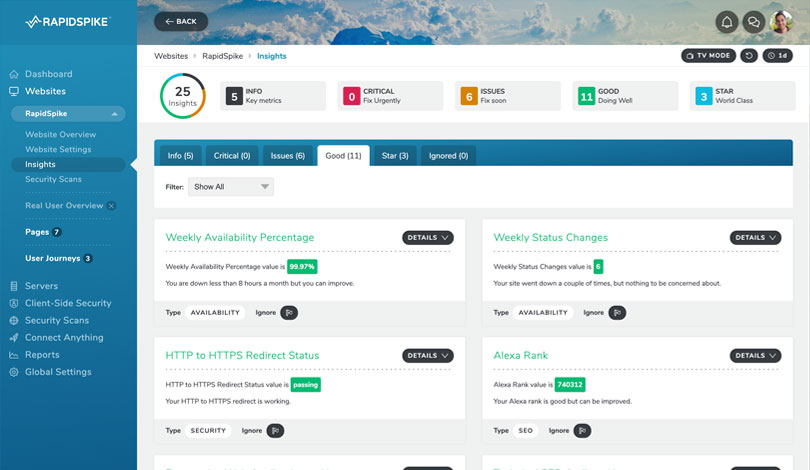The width and height of the screenshot is (810, 470).
Task: Open the notifications bell icon
Action: [x=726, y=22]
